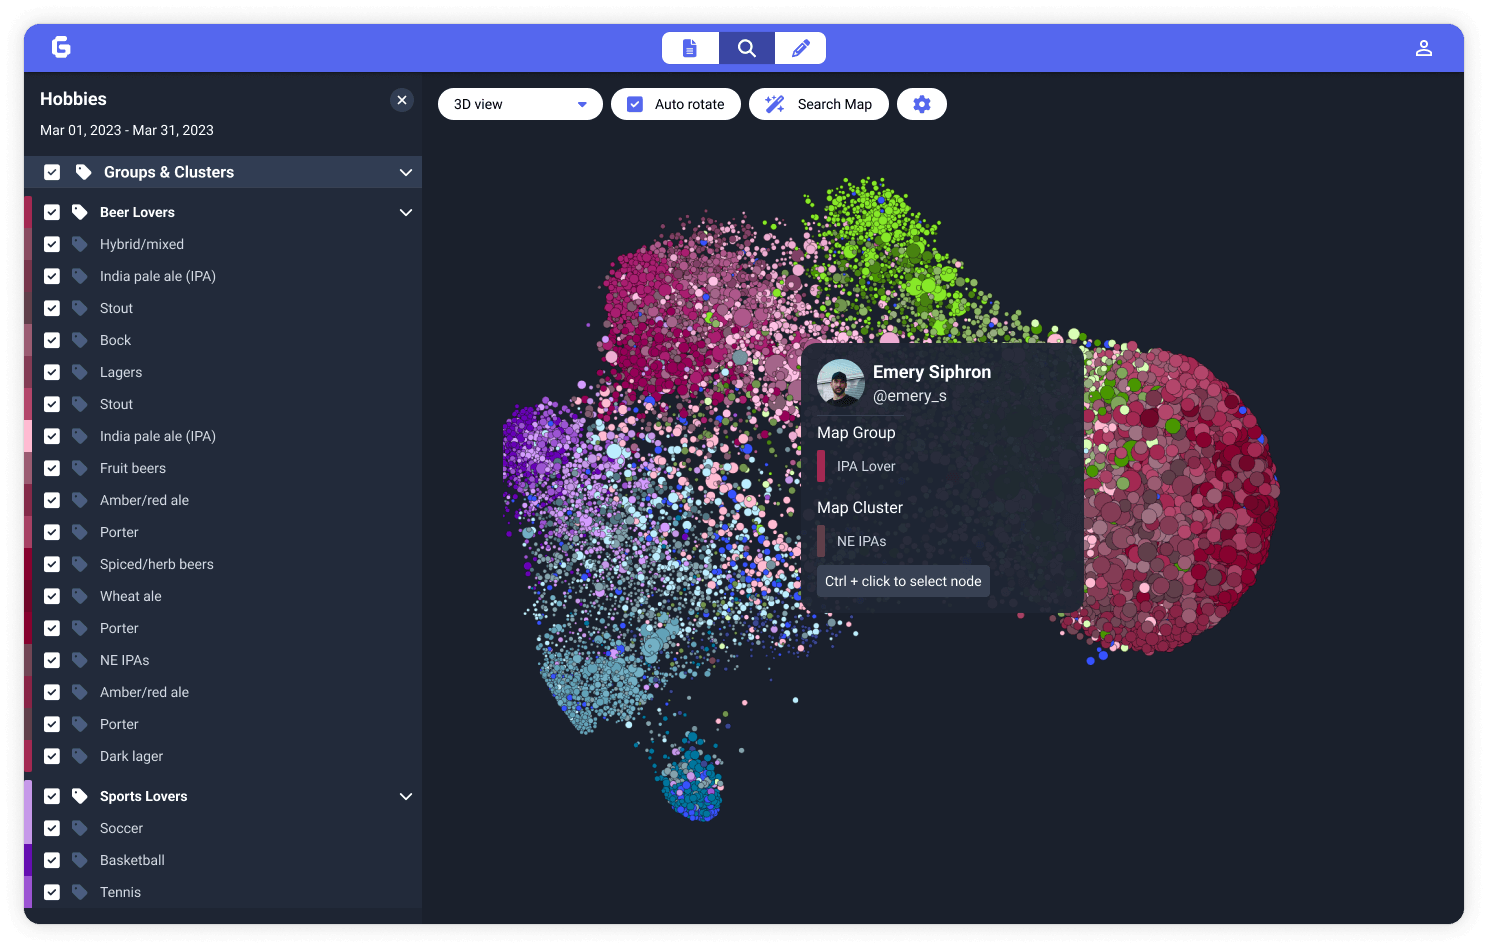Open the 3D view dropdown
The image size is (1488, 948).
[x=520, y=104]
